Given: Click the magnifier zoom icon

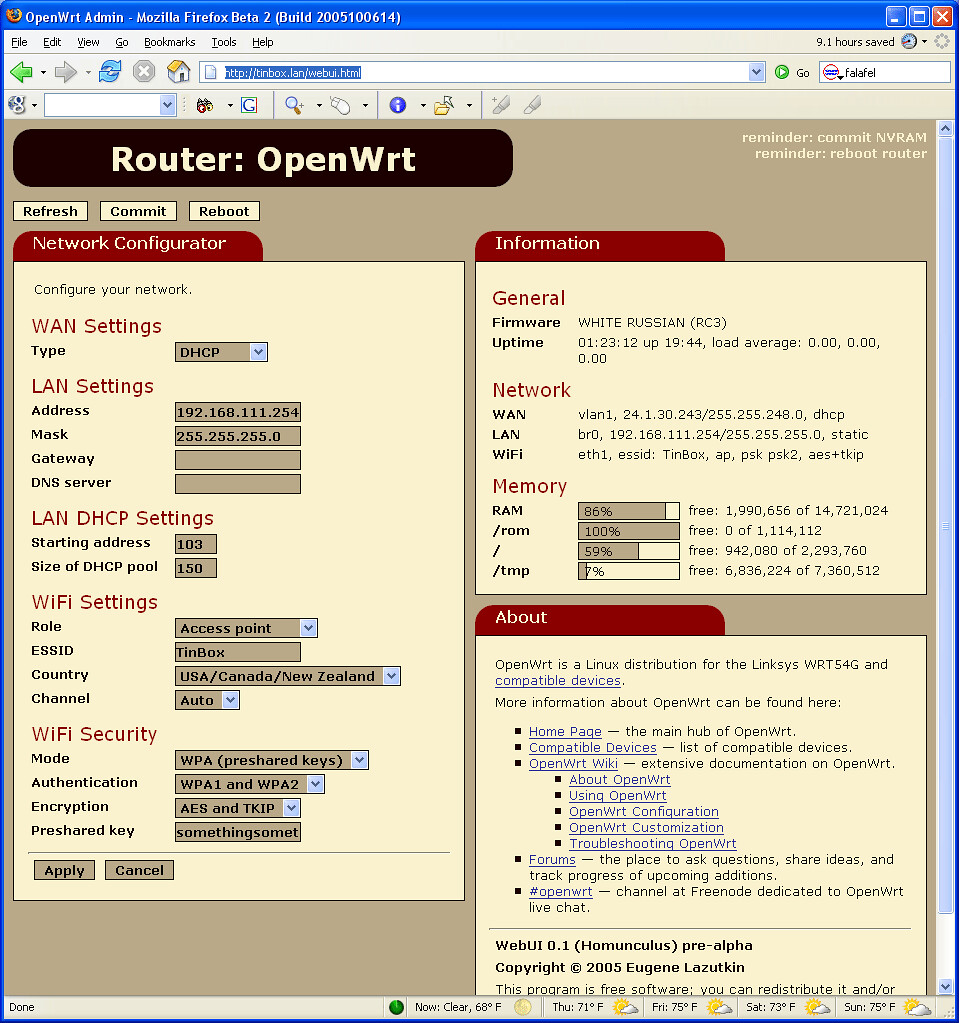Looking at the screenshot, I should 294,105.
